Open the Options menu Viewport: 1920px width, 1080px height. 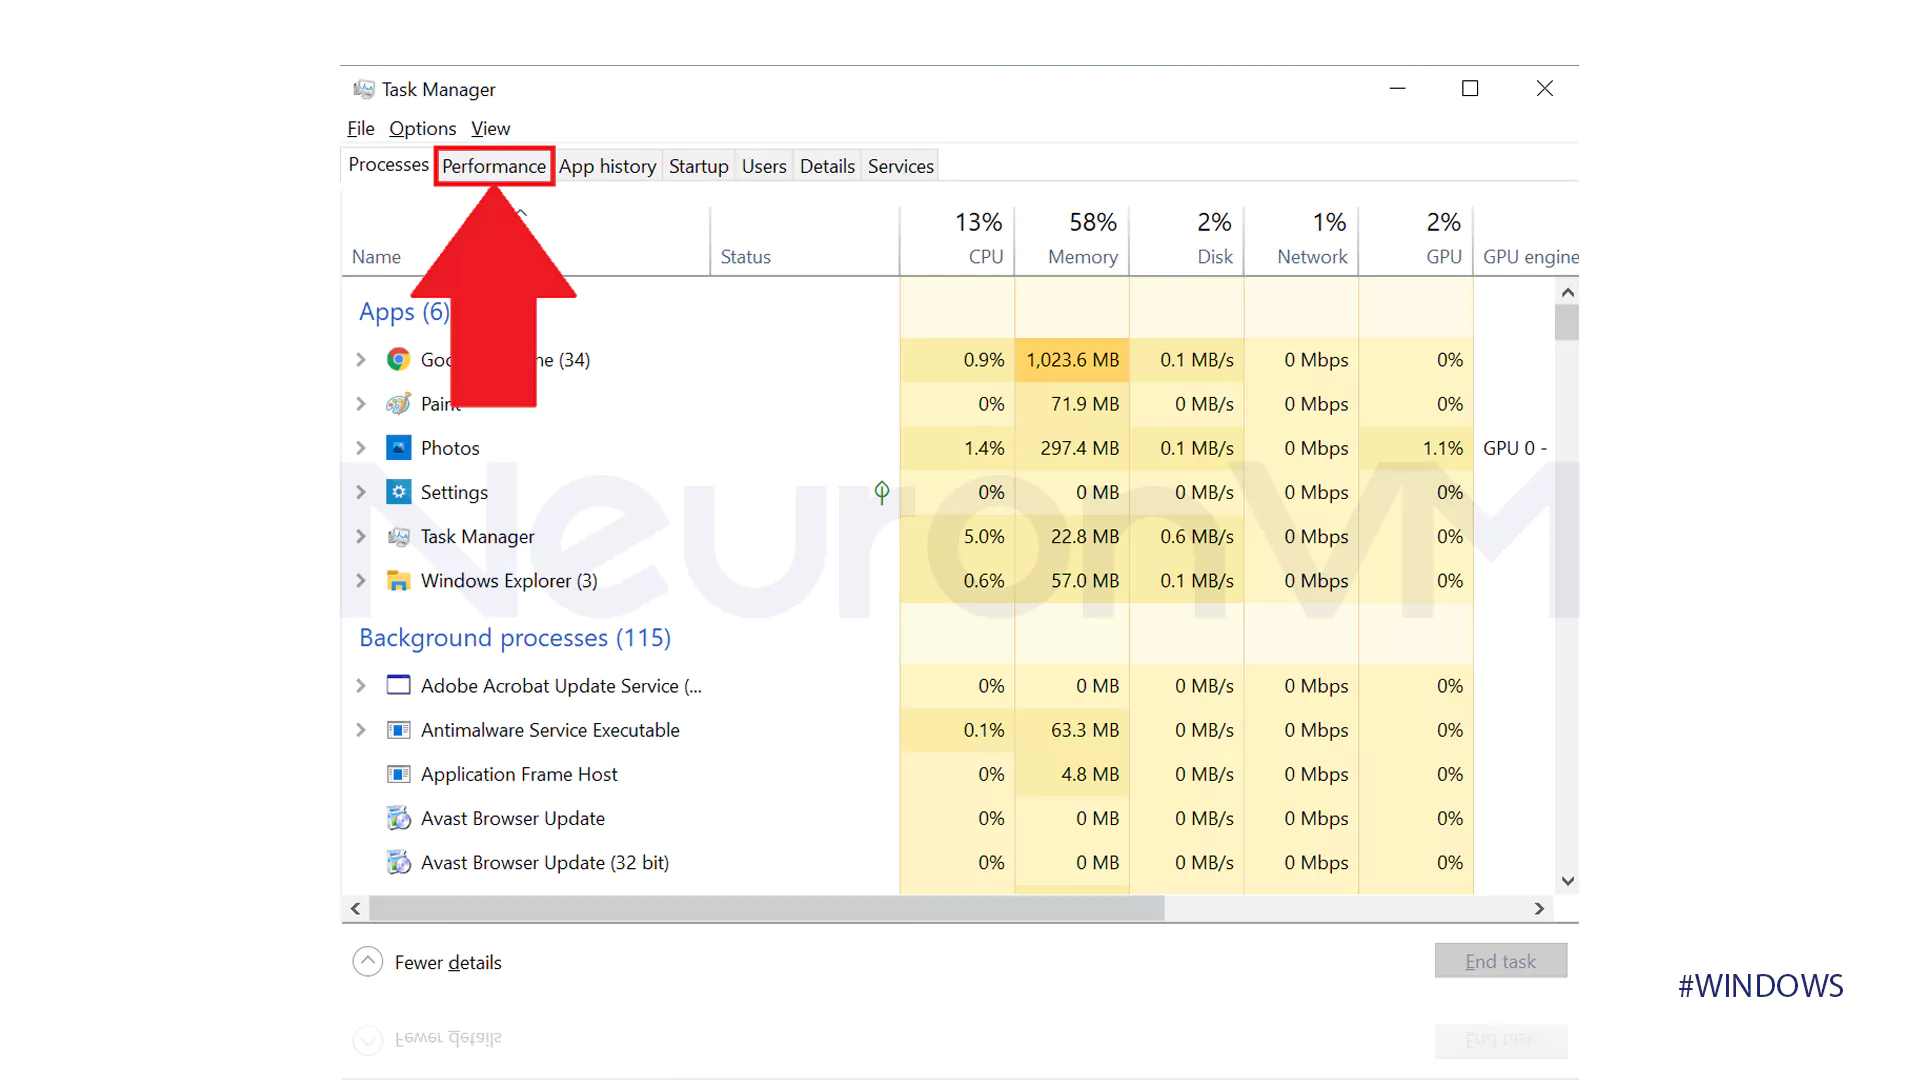[x=422, y=128]
